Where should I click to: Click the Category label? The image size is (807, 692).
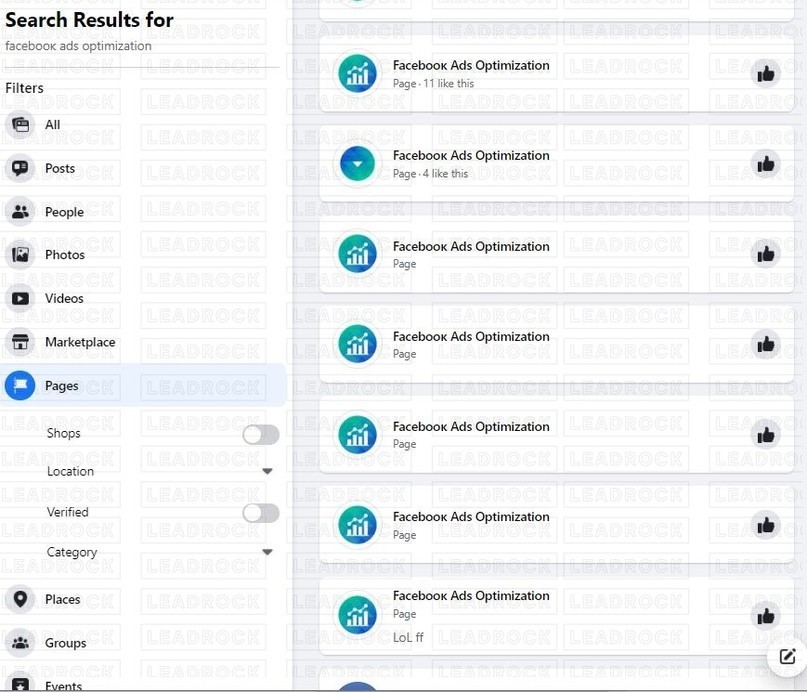(72, 552)
